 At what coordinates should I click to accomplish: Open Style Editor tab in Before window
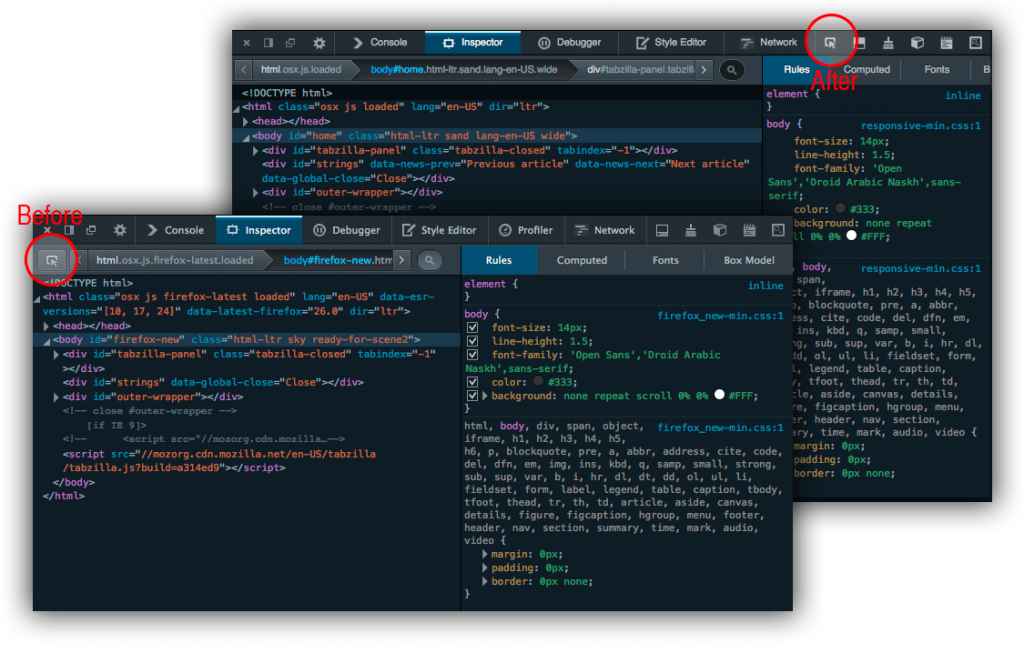click(x=439, y=231)
